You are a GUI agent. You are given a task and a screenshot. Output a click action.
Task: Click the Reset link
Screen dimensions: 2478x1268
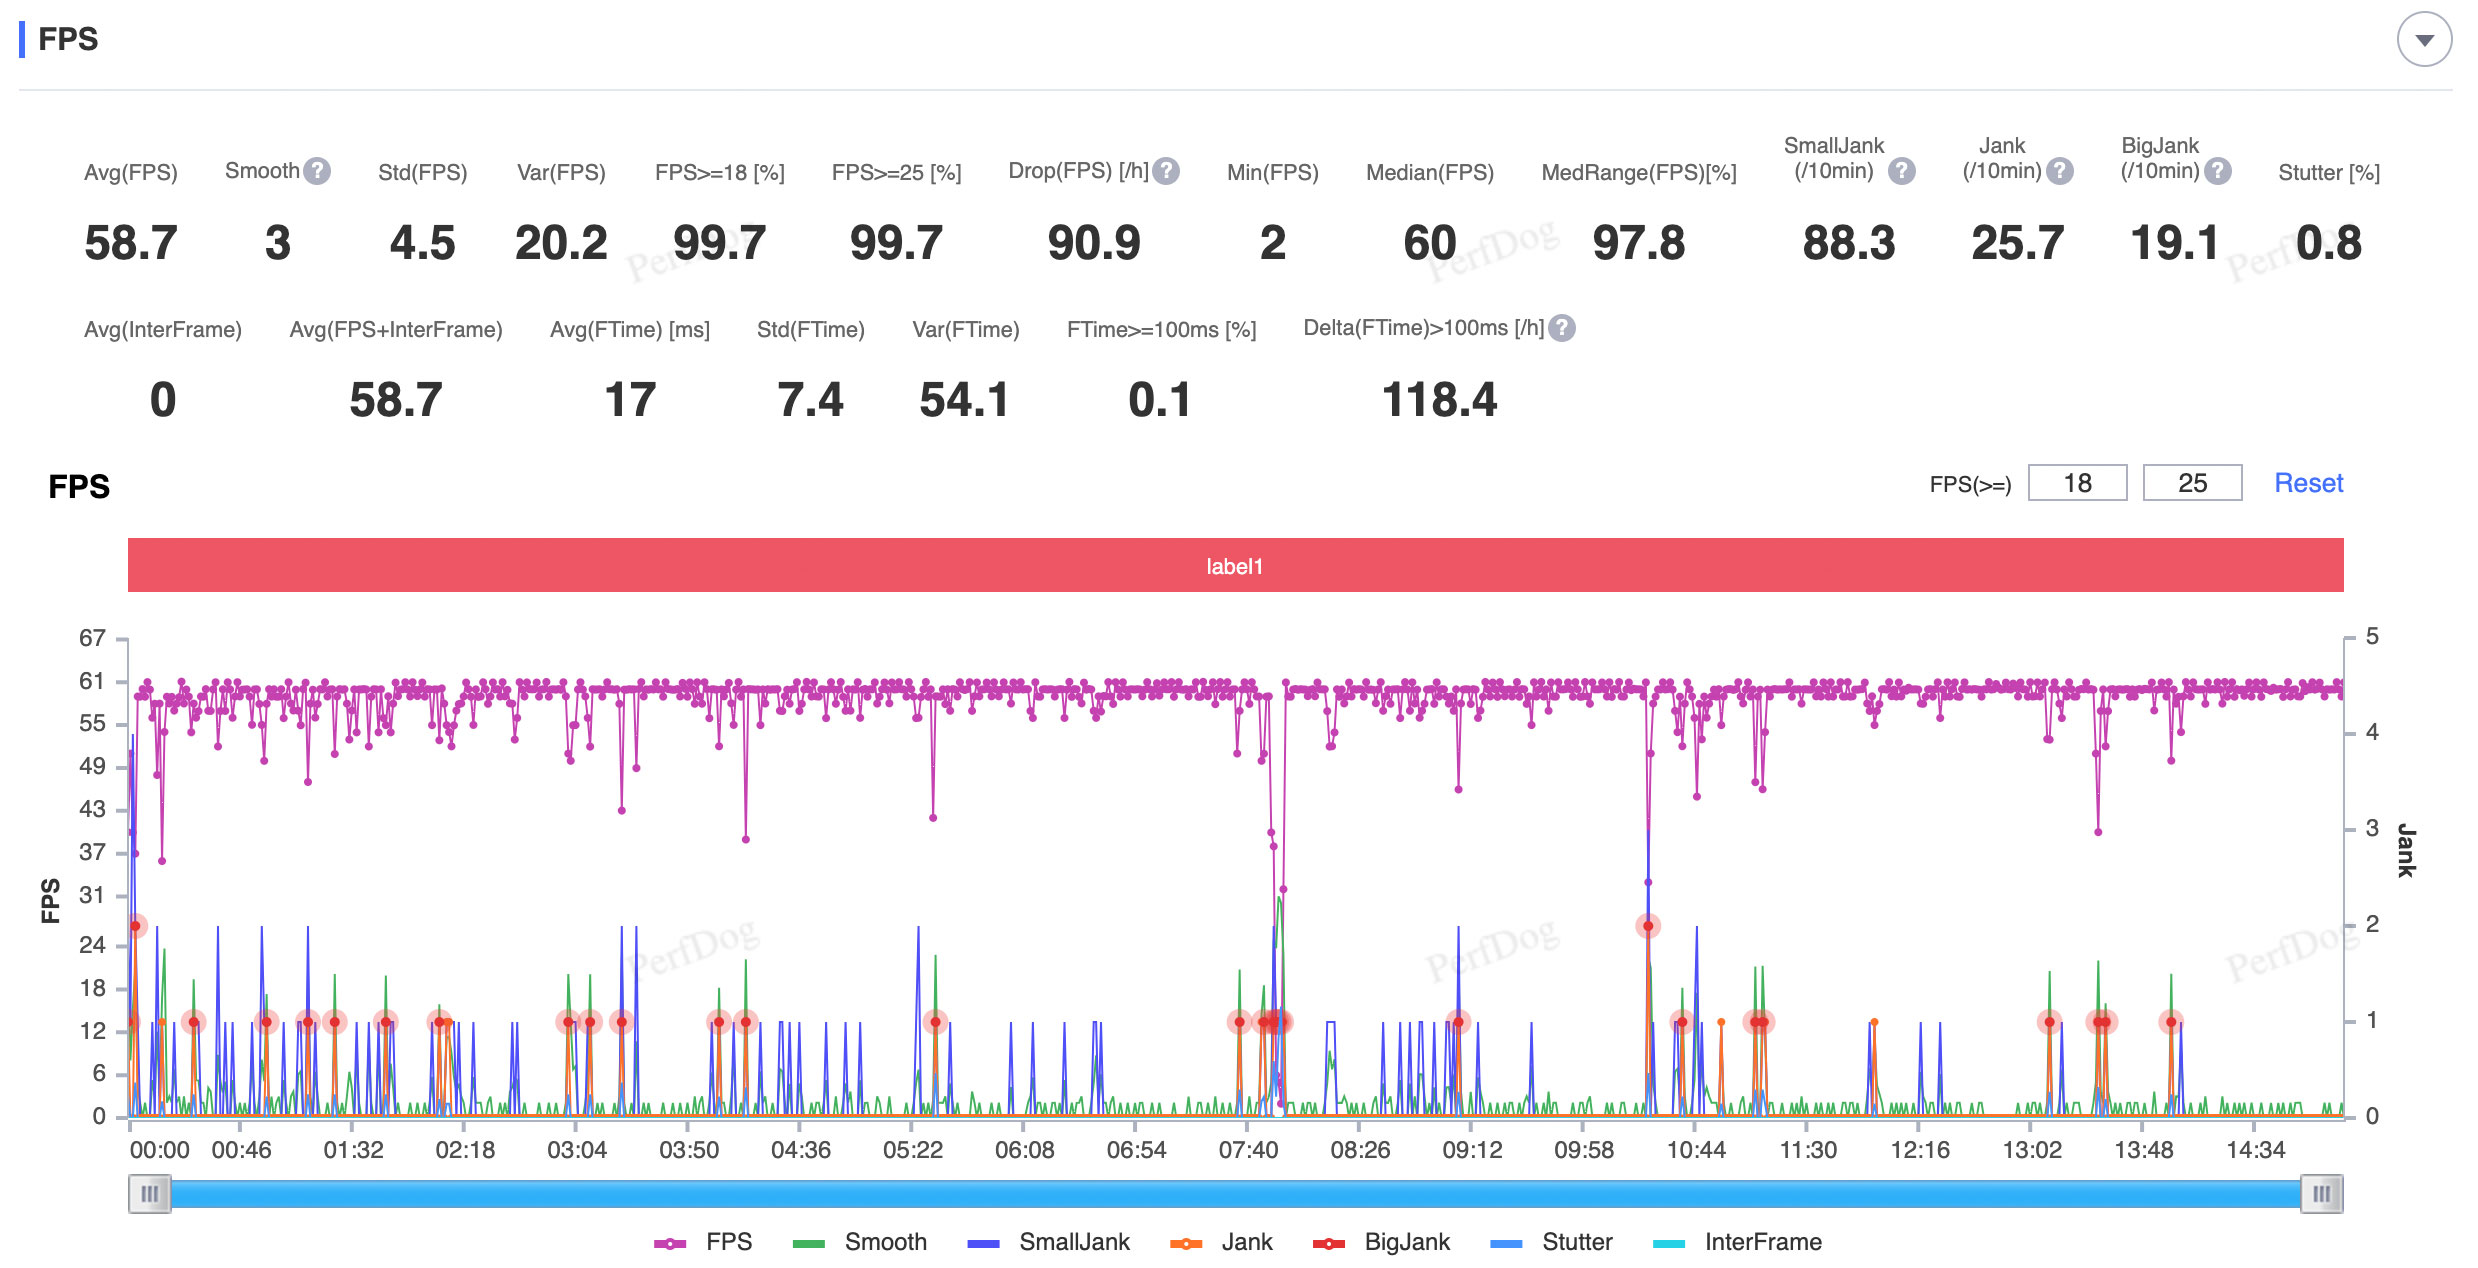(2308, 483)
